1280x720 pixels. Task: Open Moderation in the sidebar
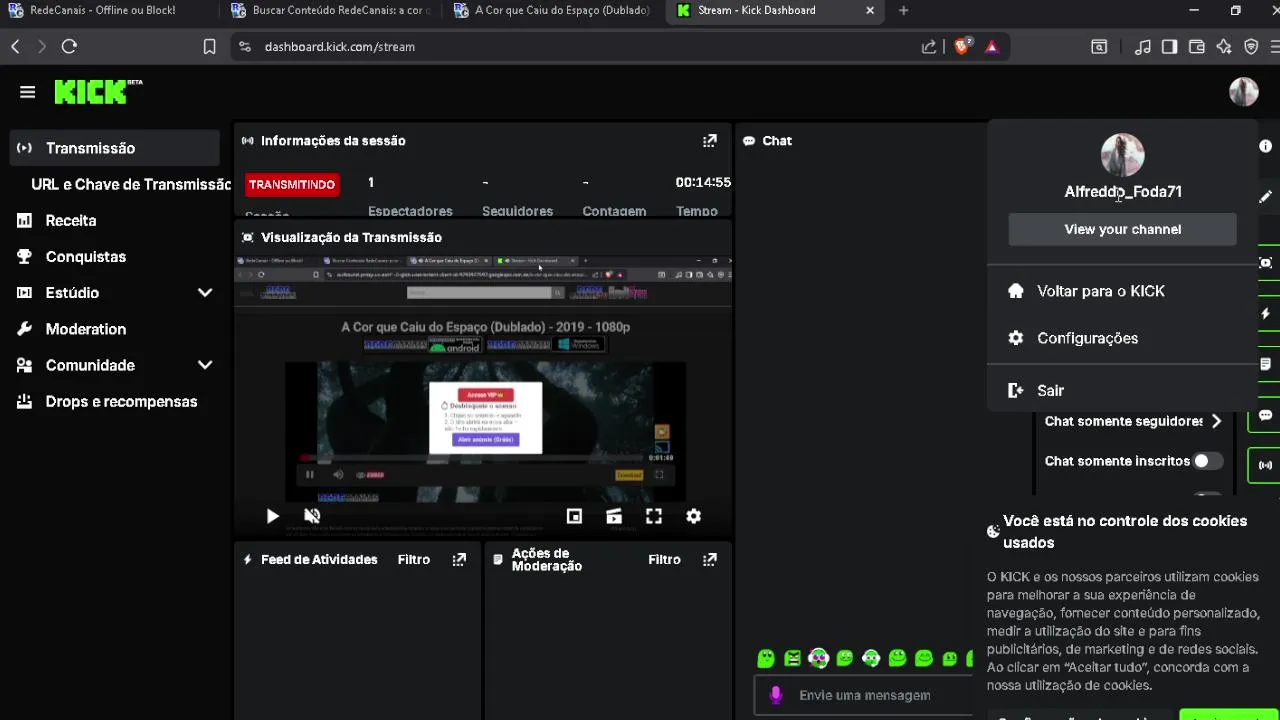click(x=86, y=329)
